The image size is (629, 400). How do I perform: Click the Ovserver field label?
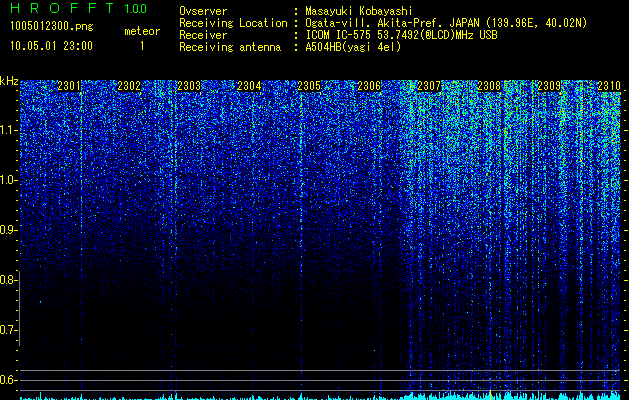pos(203,11)
